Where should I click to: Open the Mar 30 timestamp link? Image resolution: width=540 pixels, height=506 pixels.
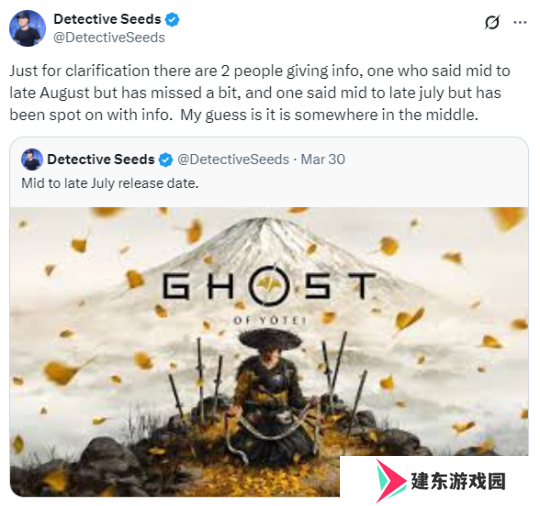323,159
